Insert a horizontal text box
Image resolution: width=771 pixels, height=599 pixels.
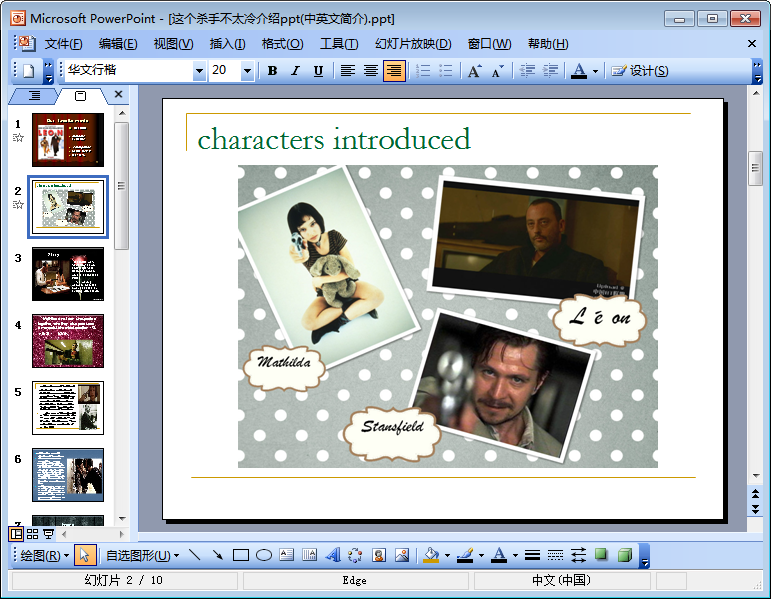[x=286, y=556]
